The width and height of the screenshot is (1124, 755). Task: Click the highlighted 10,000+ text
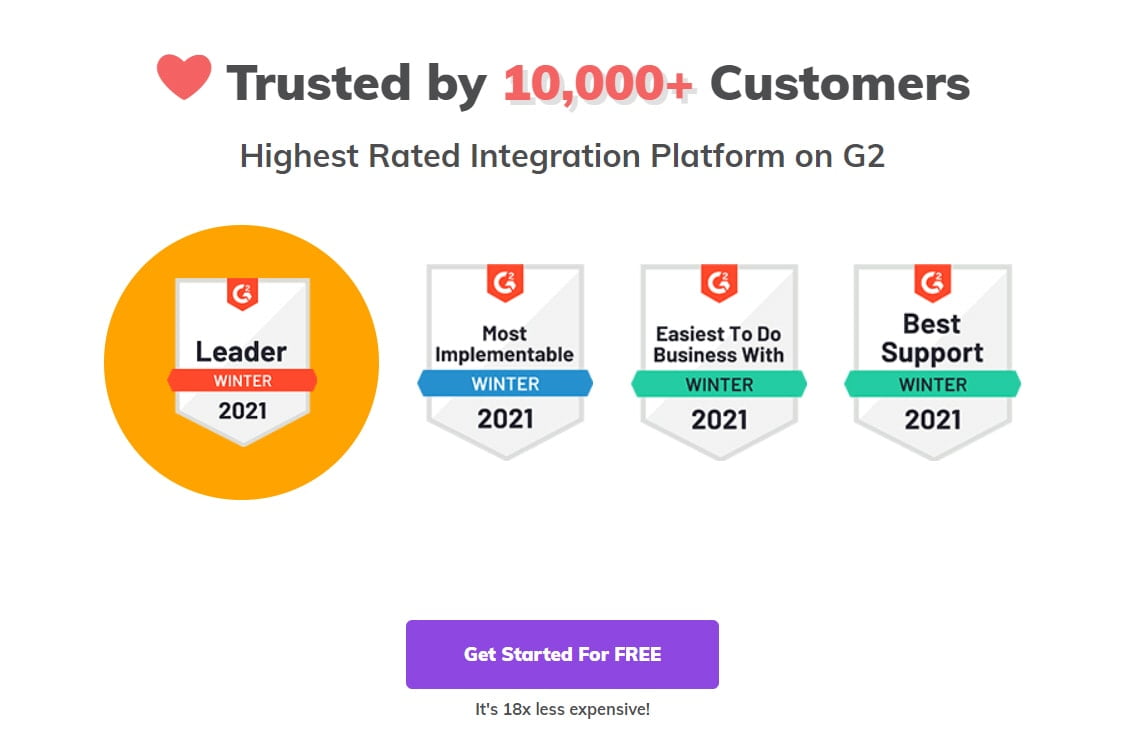(x=598, y=82)
